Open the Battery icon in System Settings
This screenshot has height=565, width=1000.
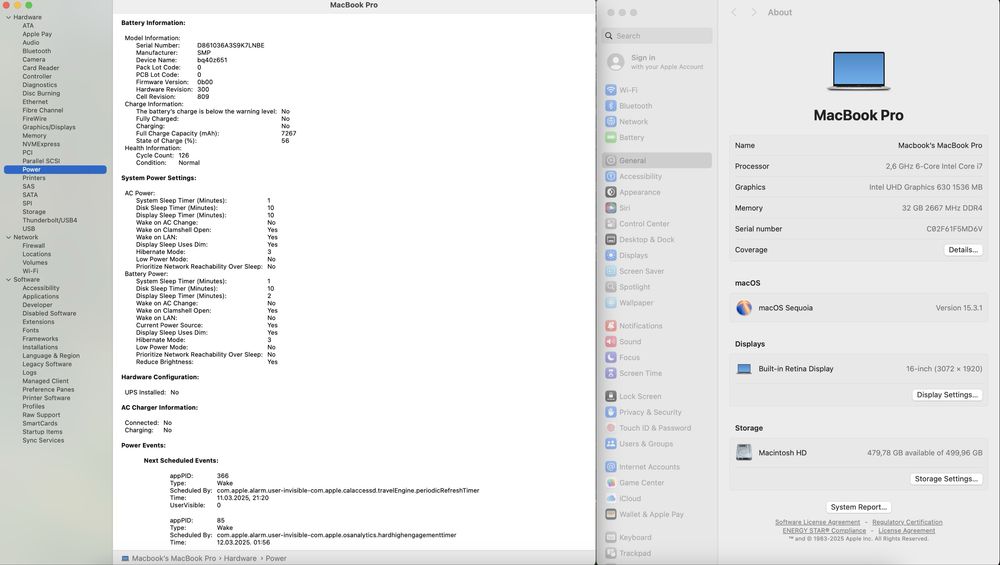point(611,137)
